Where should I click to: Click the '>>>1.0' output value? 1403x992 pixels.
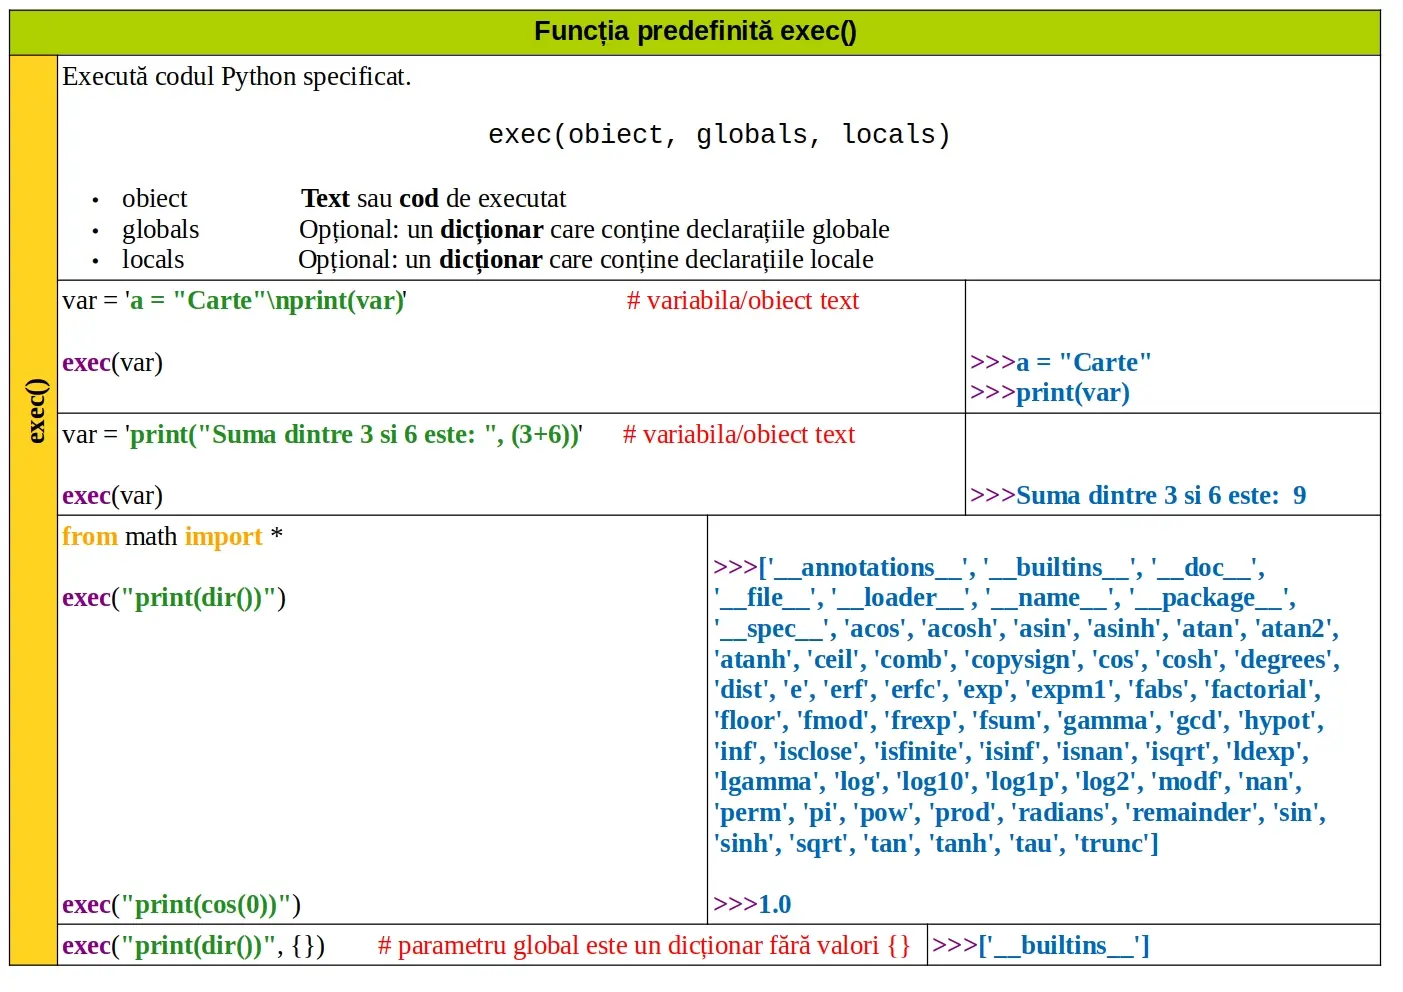752,905
